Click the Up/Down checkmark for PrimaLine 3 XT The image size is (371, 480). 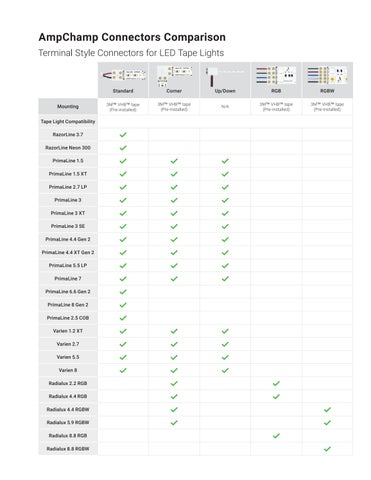[x=225, y=213]
